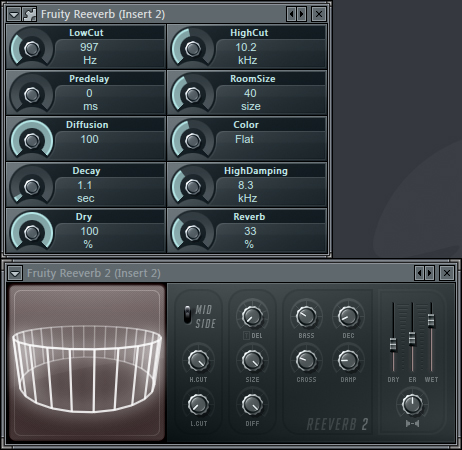Click the Color knob
Viewport: 462px width, 450px height.
coord(193,141)
